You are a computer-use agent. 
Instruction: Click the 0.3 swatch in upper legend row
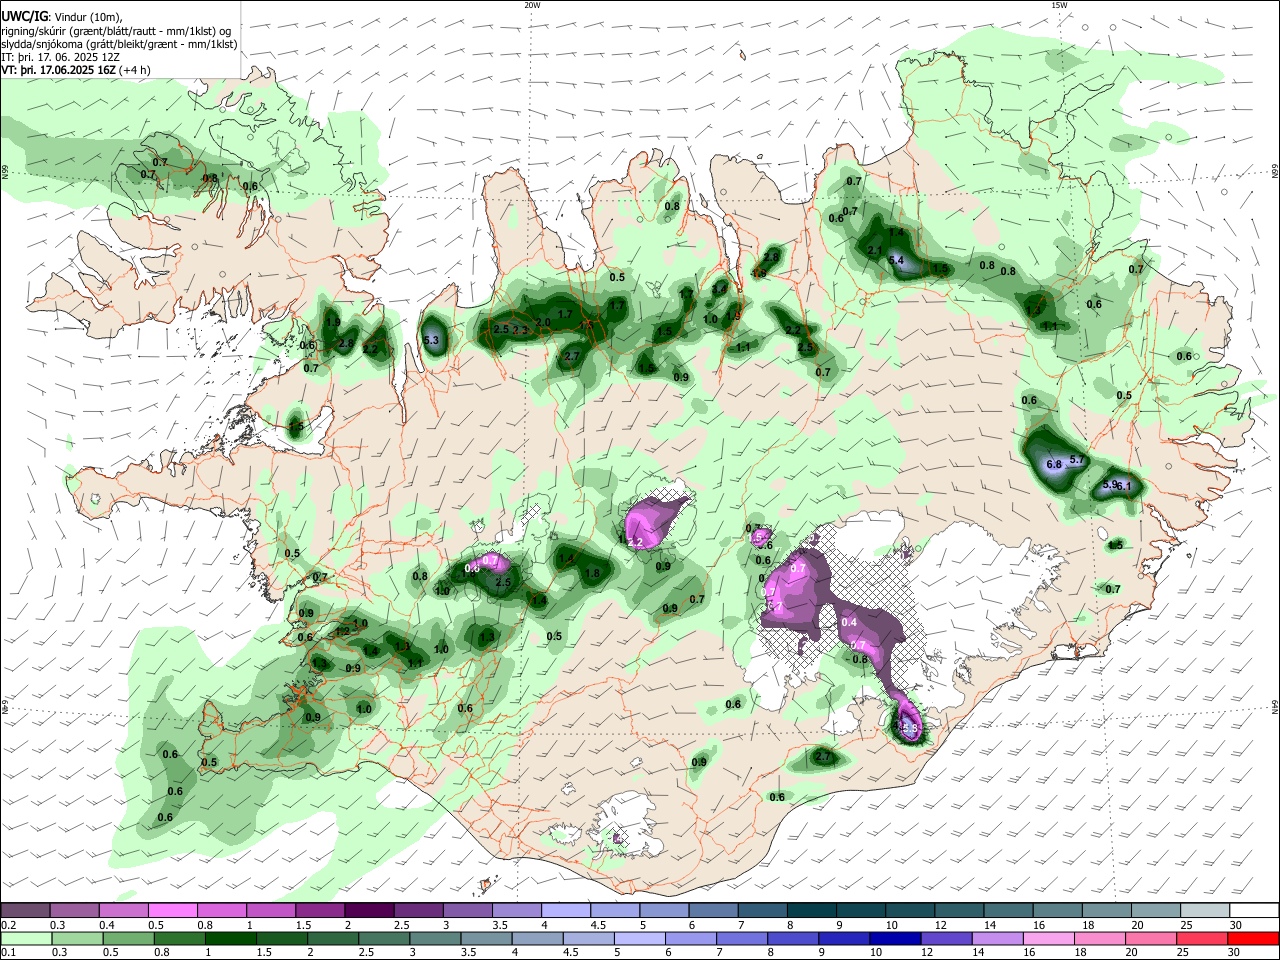[74, 910]
